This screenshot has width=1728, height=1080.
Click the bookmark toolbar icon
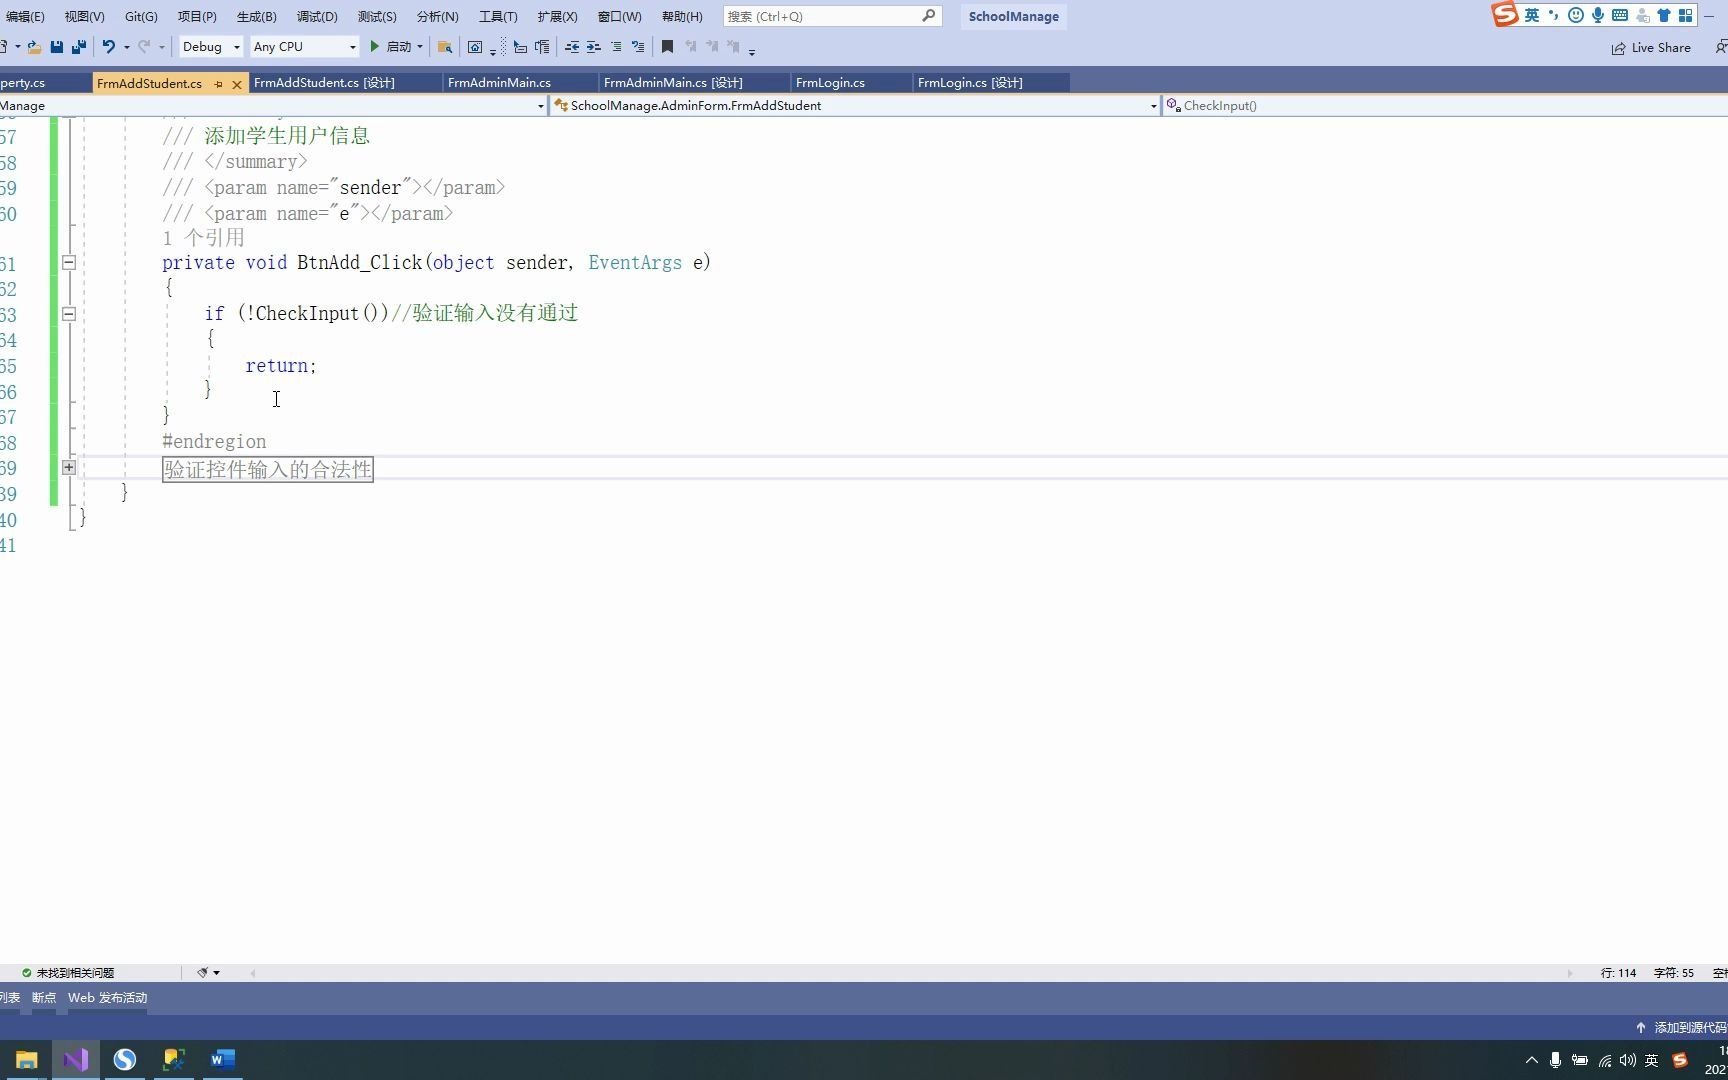point(667,47)
